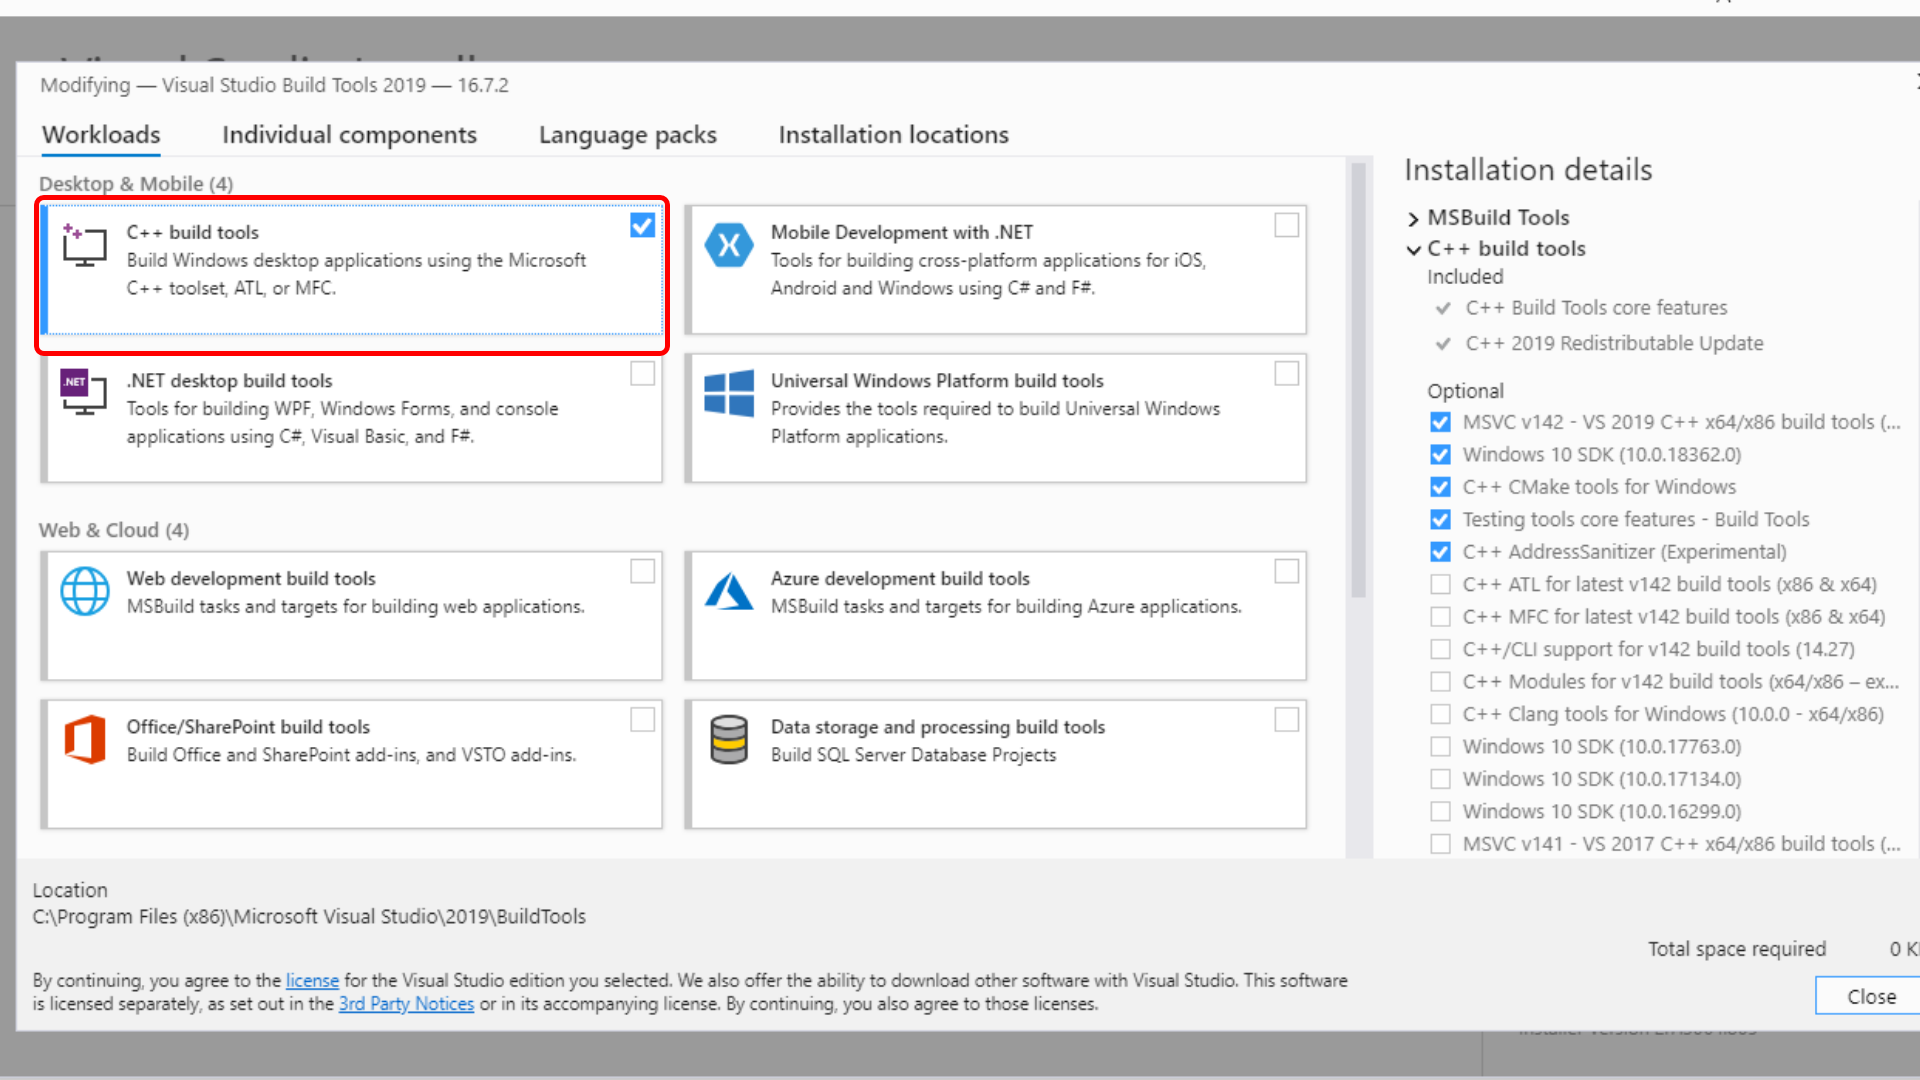The height and width of the screenshot is (1080, 1920).
Task: Click the .NET desktop build tools icon
Action: [x=84, y=393]
